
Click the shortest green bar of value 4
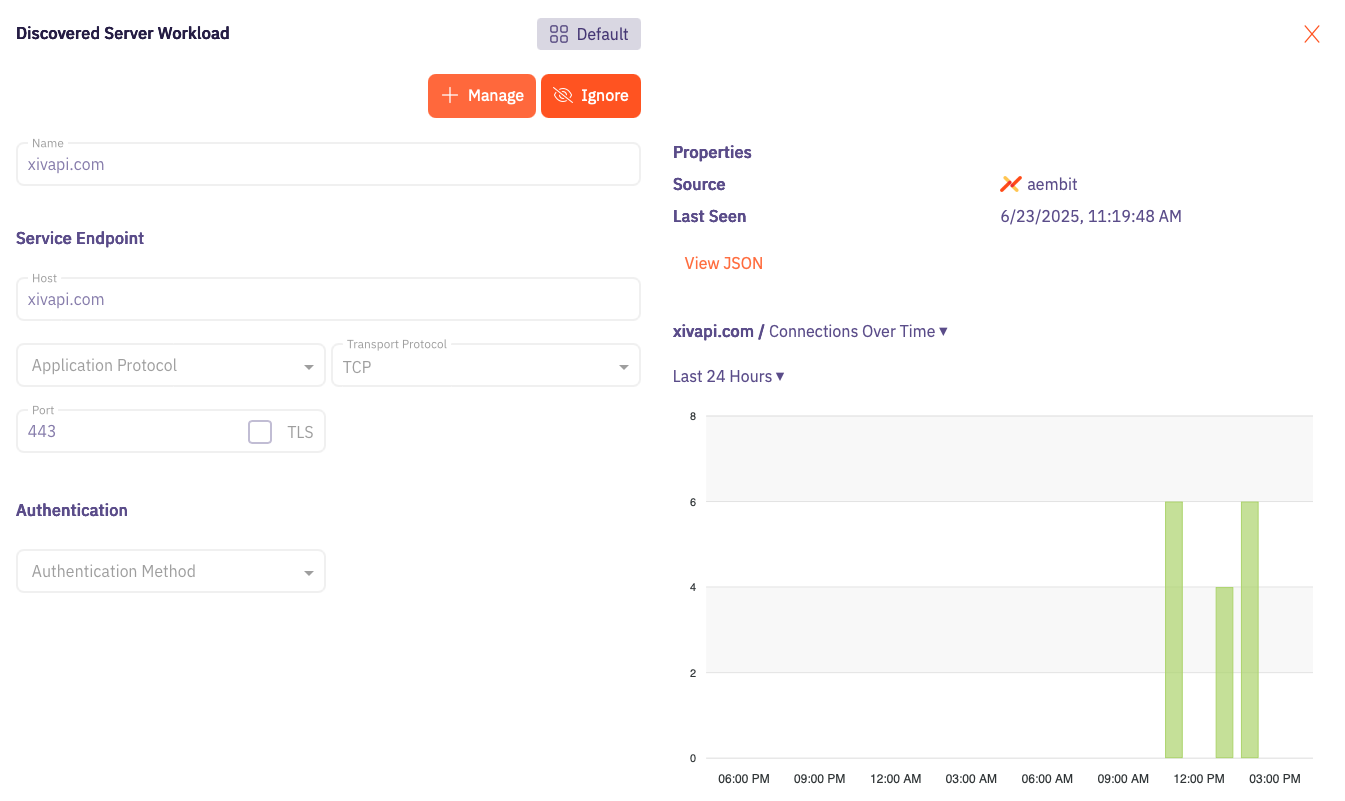click(1224, 673)
